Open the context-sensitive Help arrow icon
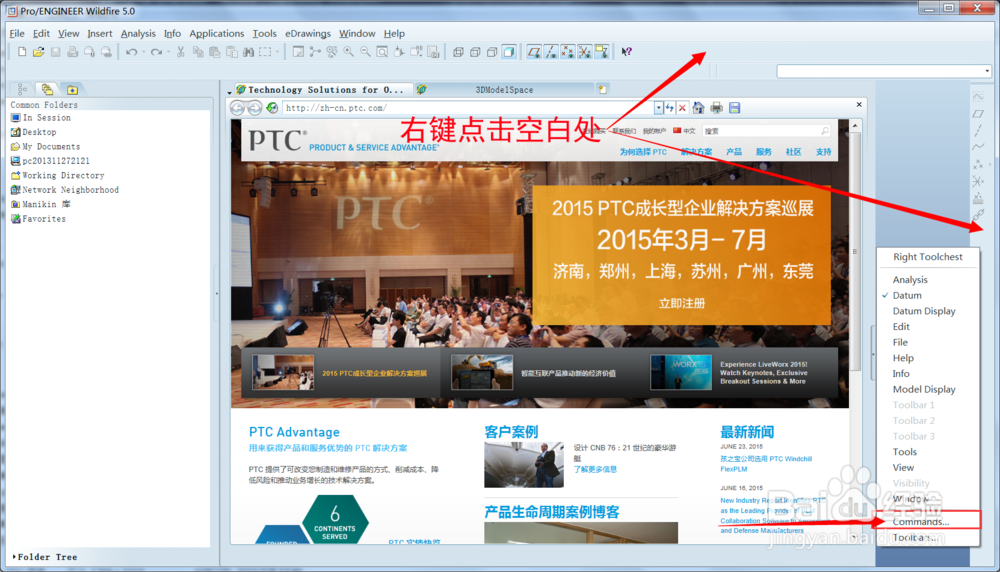The width and height of the screenshot is (1000, 572). [x=626, y=52]
